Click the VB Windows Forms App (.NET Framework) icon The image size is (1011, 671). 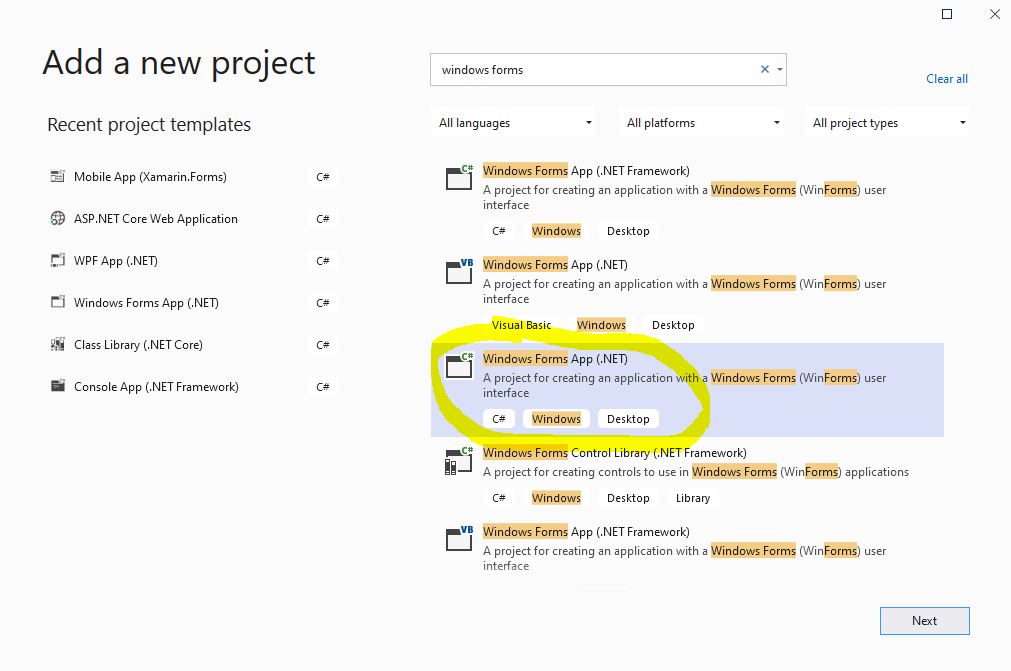[459, 538]
